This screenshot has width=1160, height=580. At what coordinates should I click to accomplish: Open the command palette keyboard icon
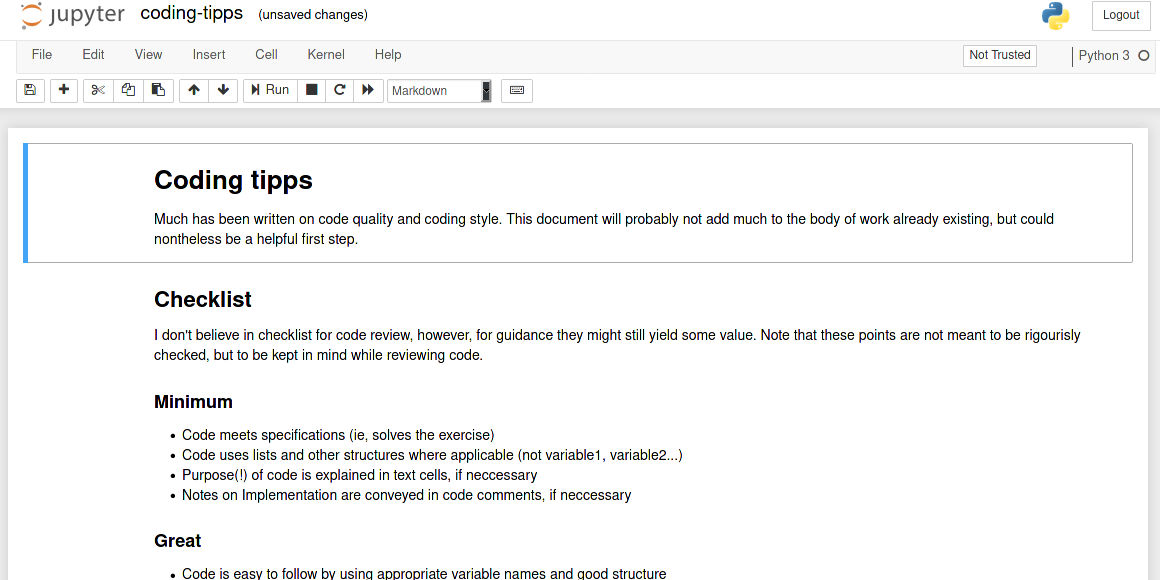point(517,90)
